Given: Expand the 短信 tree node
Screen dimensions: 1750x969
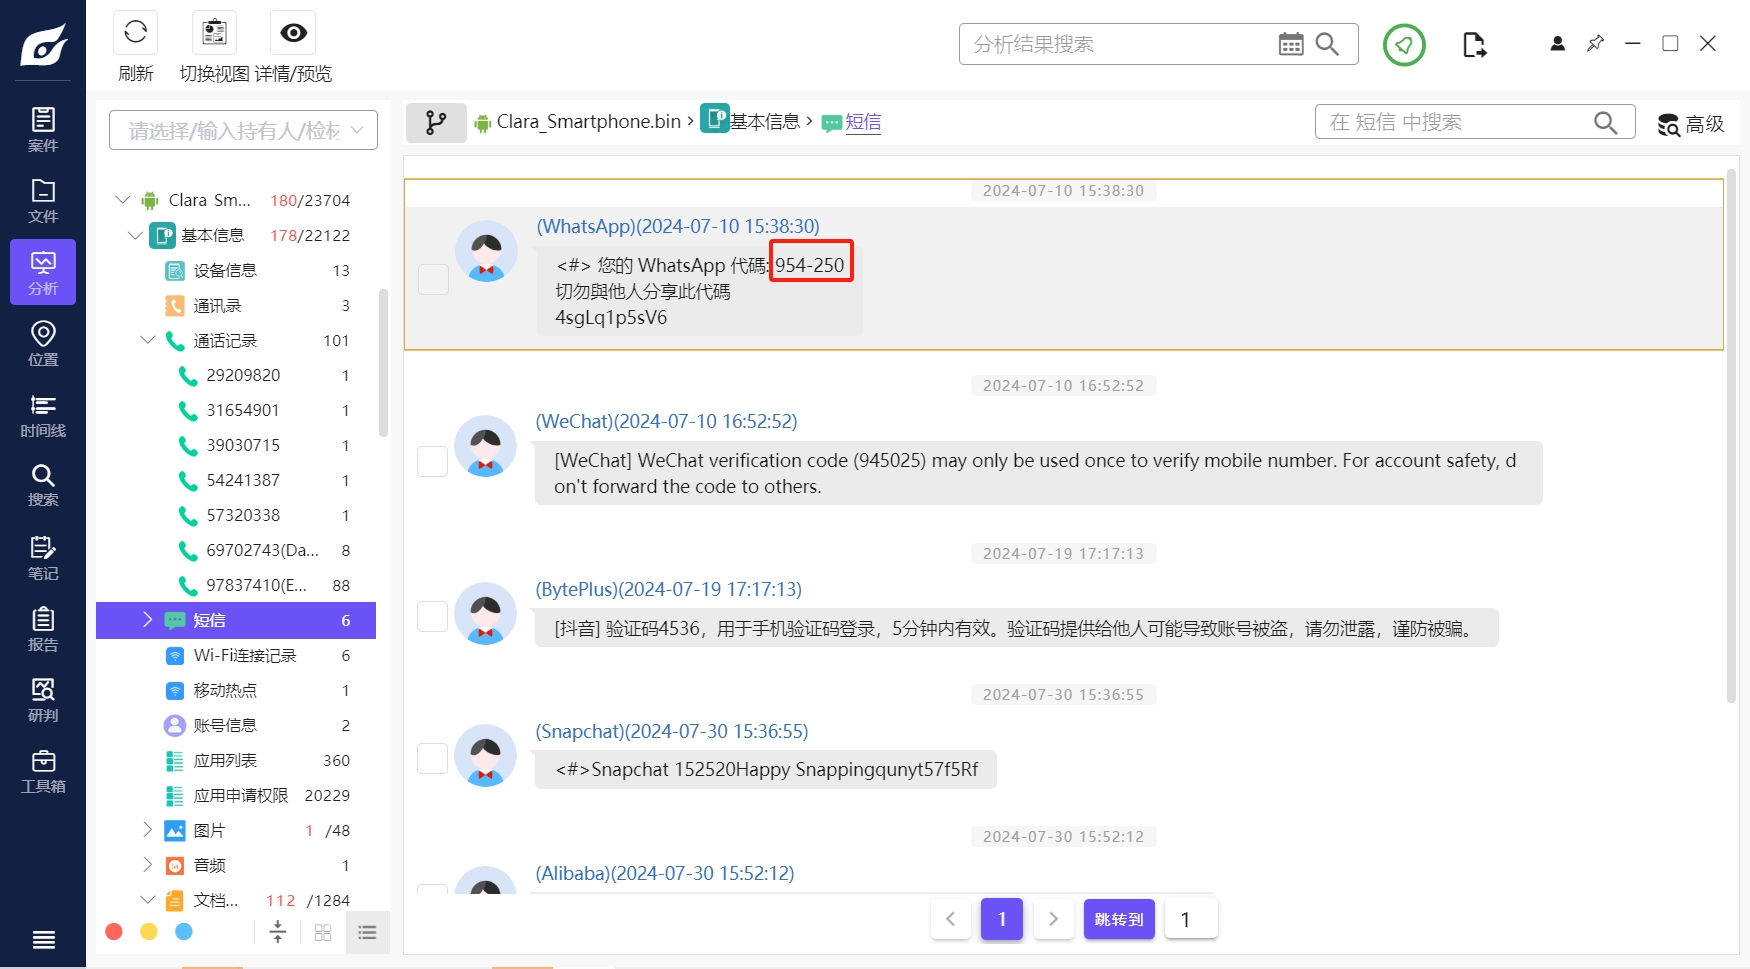Looking at the screenshot, I should (x=148, y=620).
